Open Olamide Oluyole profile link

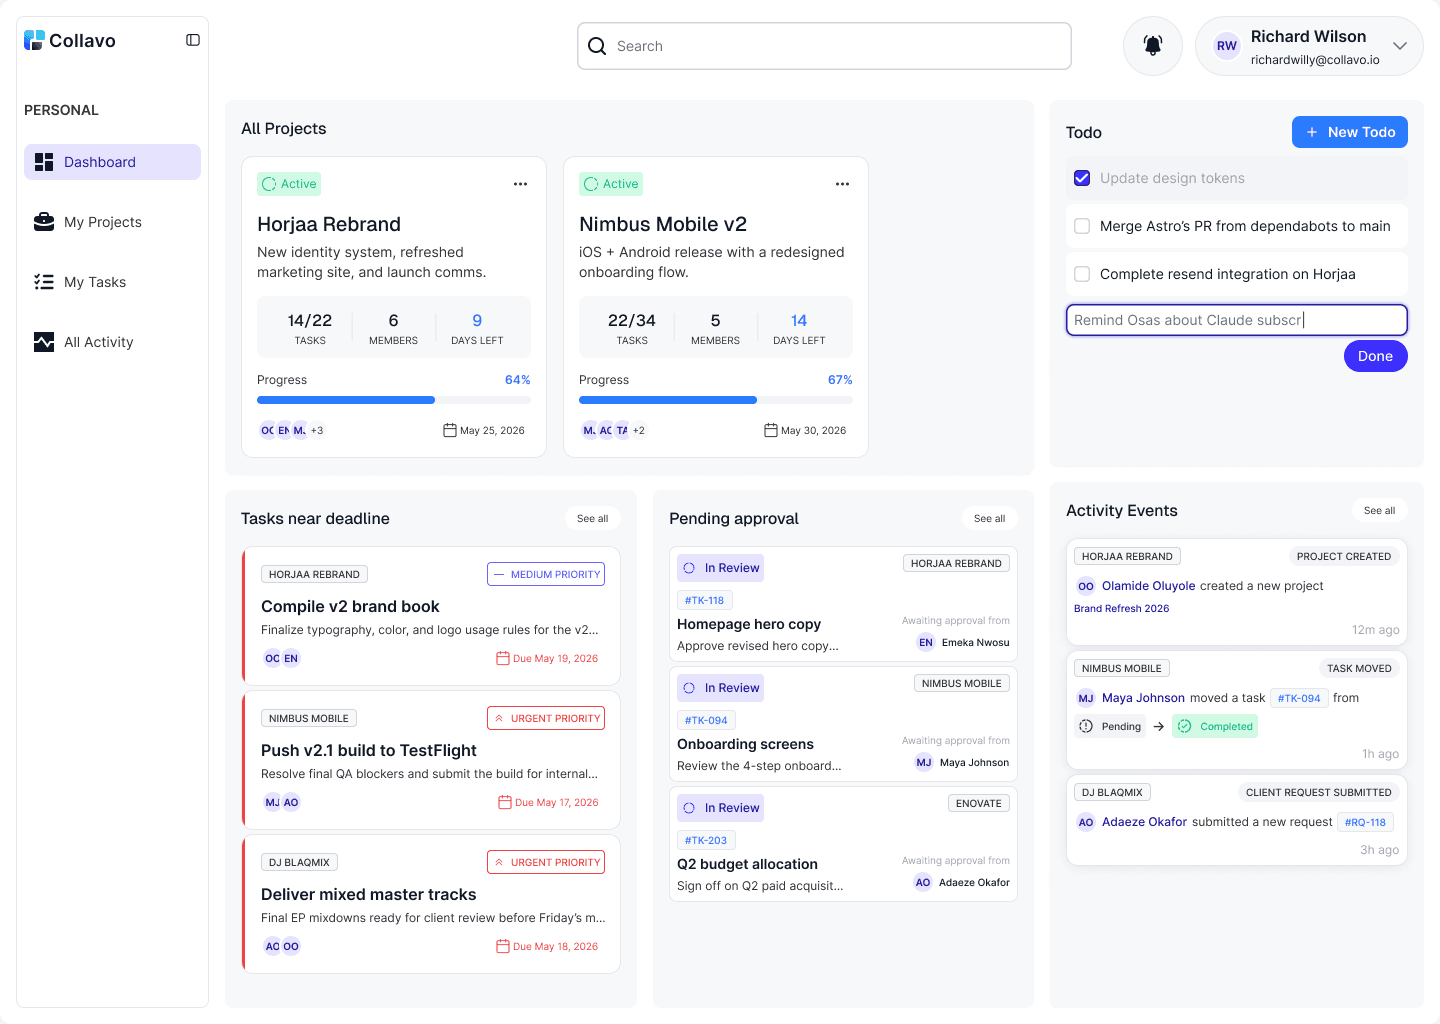coord(1149,586)
